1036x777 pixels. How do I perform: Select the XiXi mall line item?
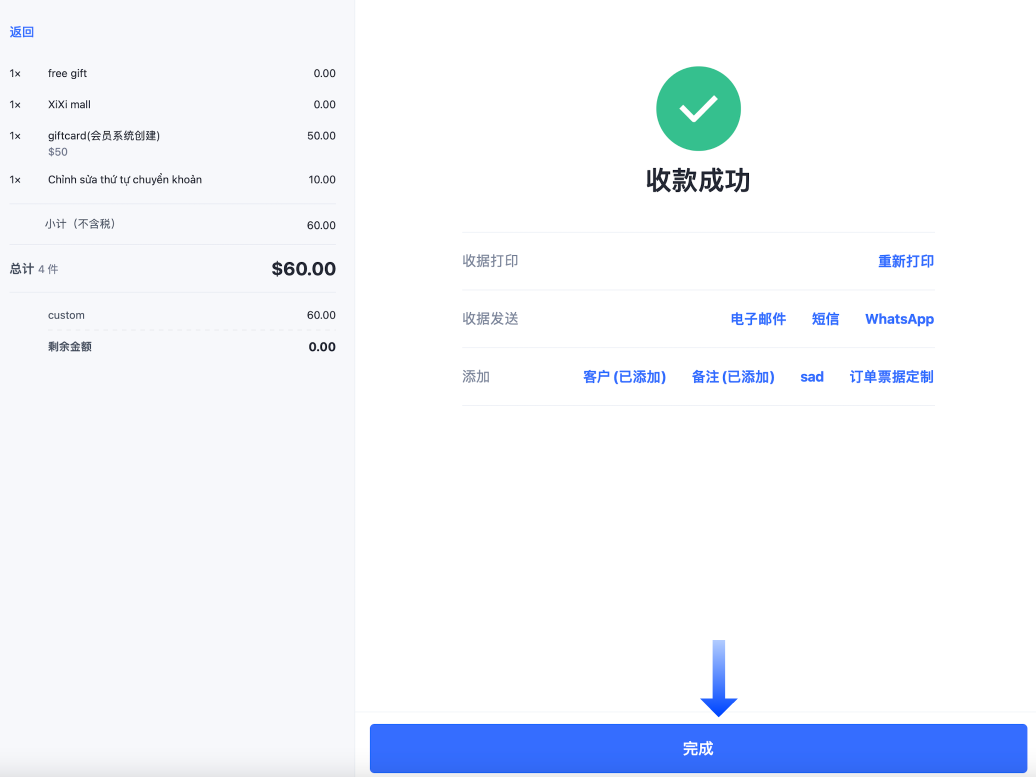(172, 104)
